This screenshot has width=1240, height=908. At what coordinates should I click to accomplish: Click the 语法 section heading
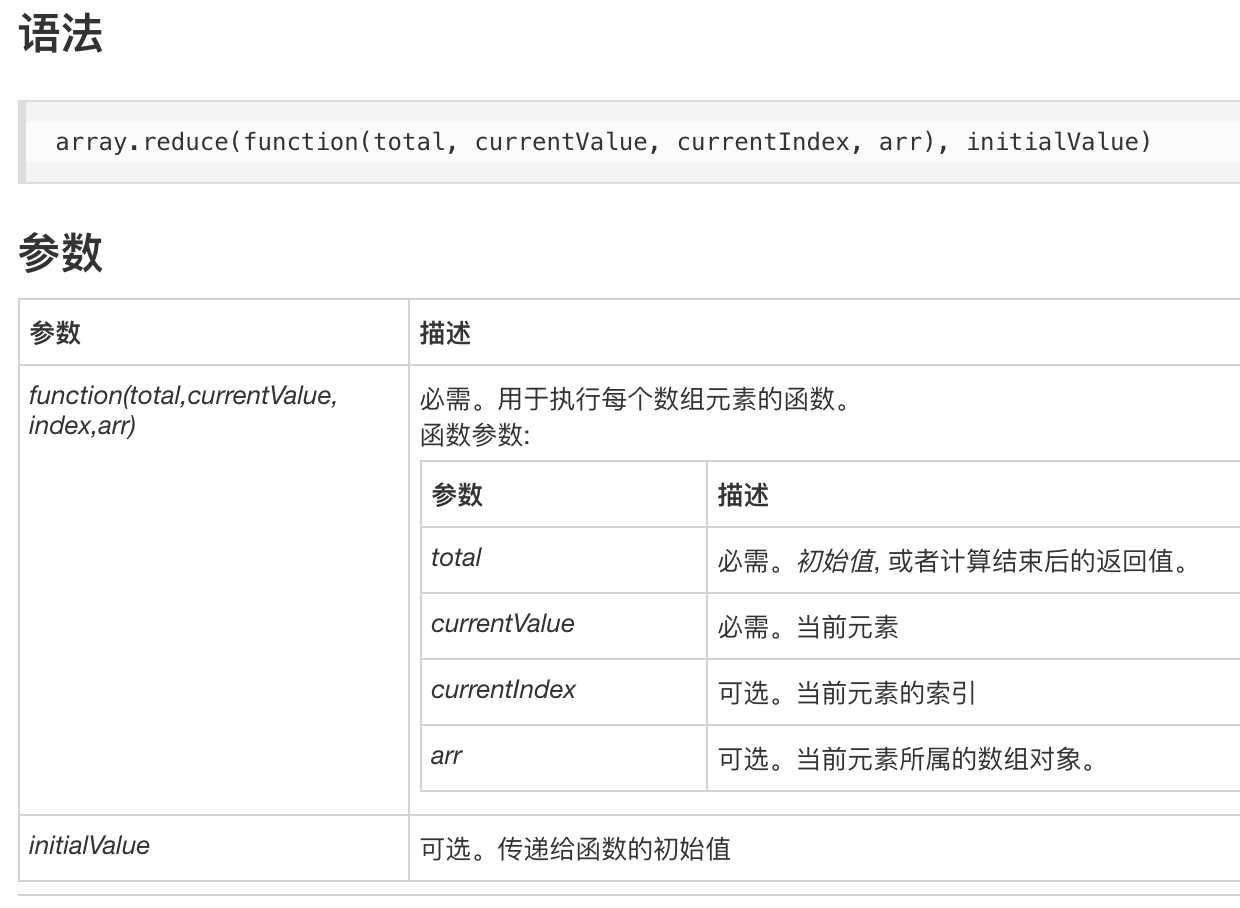[x=60, y=36]
